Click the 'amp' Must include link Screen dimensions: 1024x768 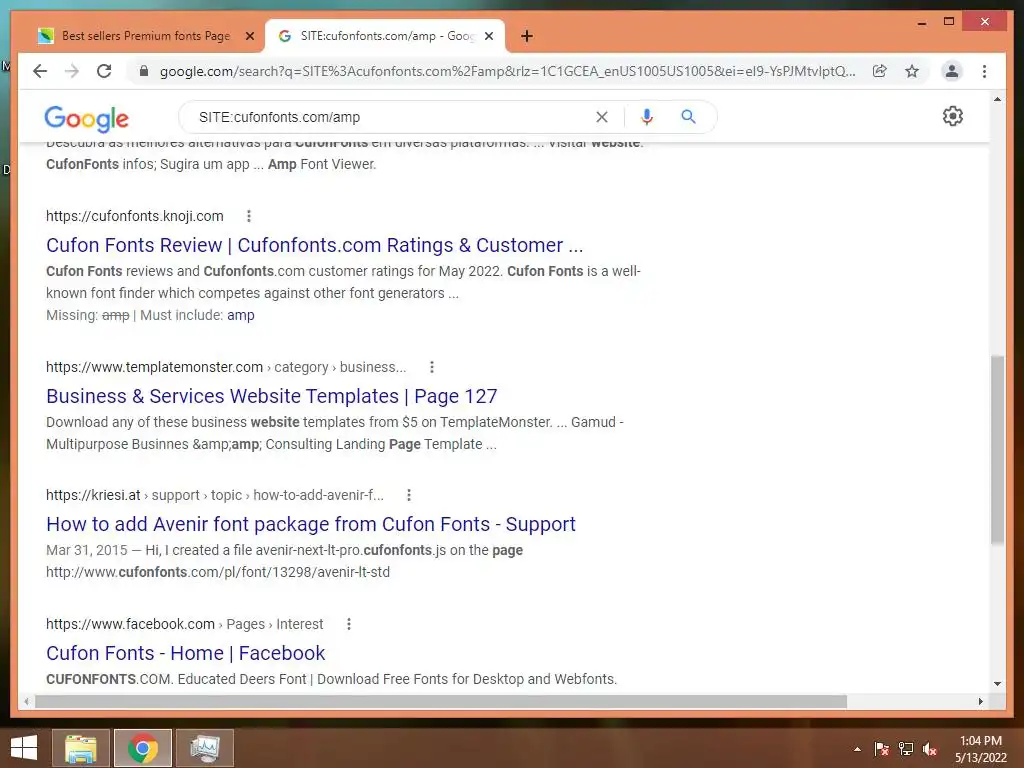pos(240,315)
